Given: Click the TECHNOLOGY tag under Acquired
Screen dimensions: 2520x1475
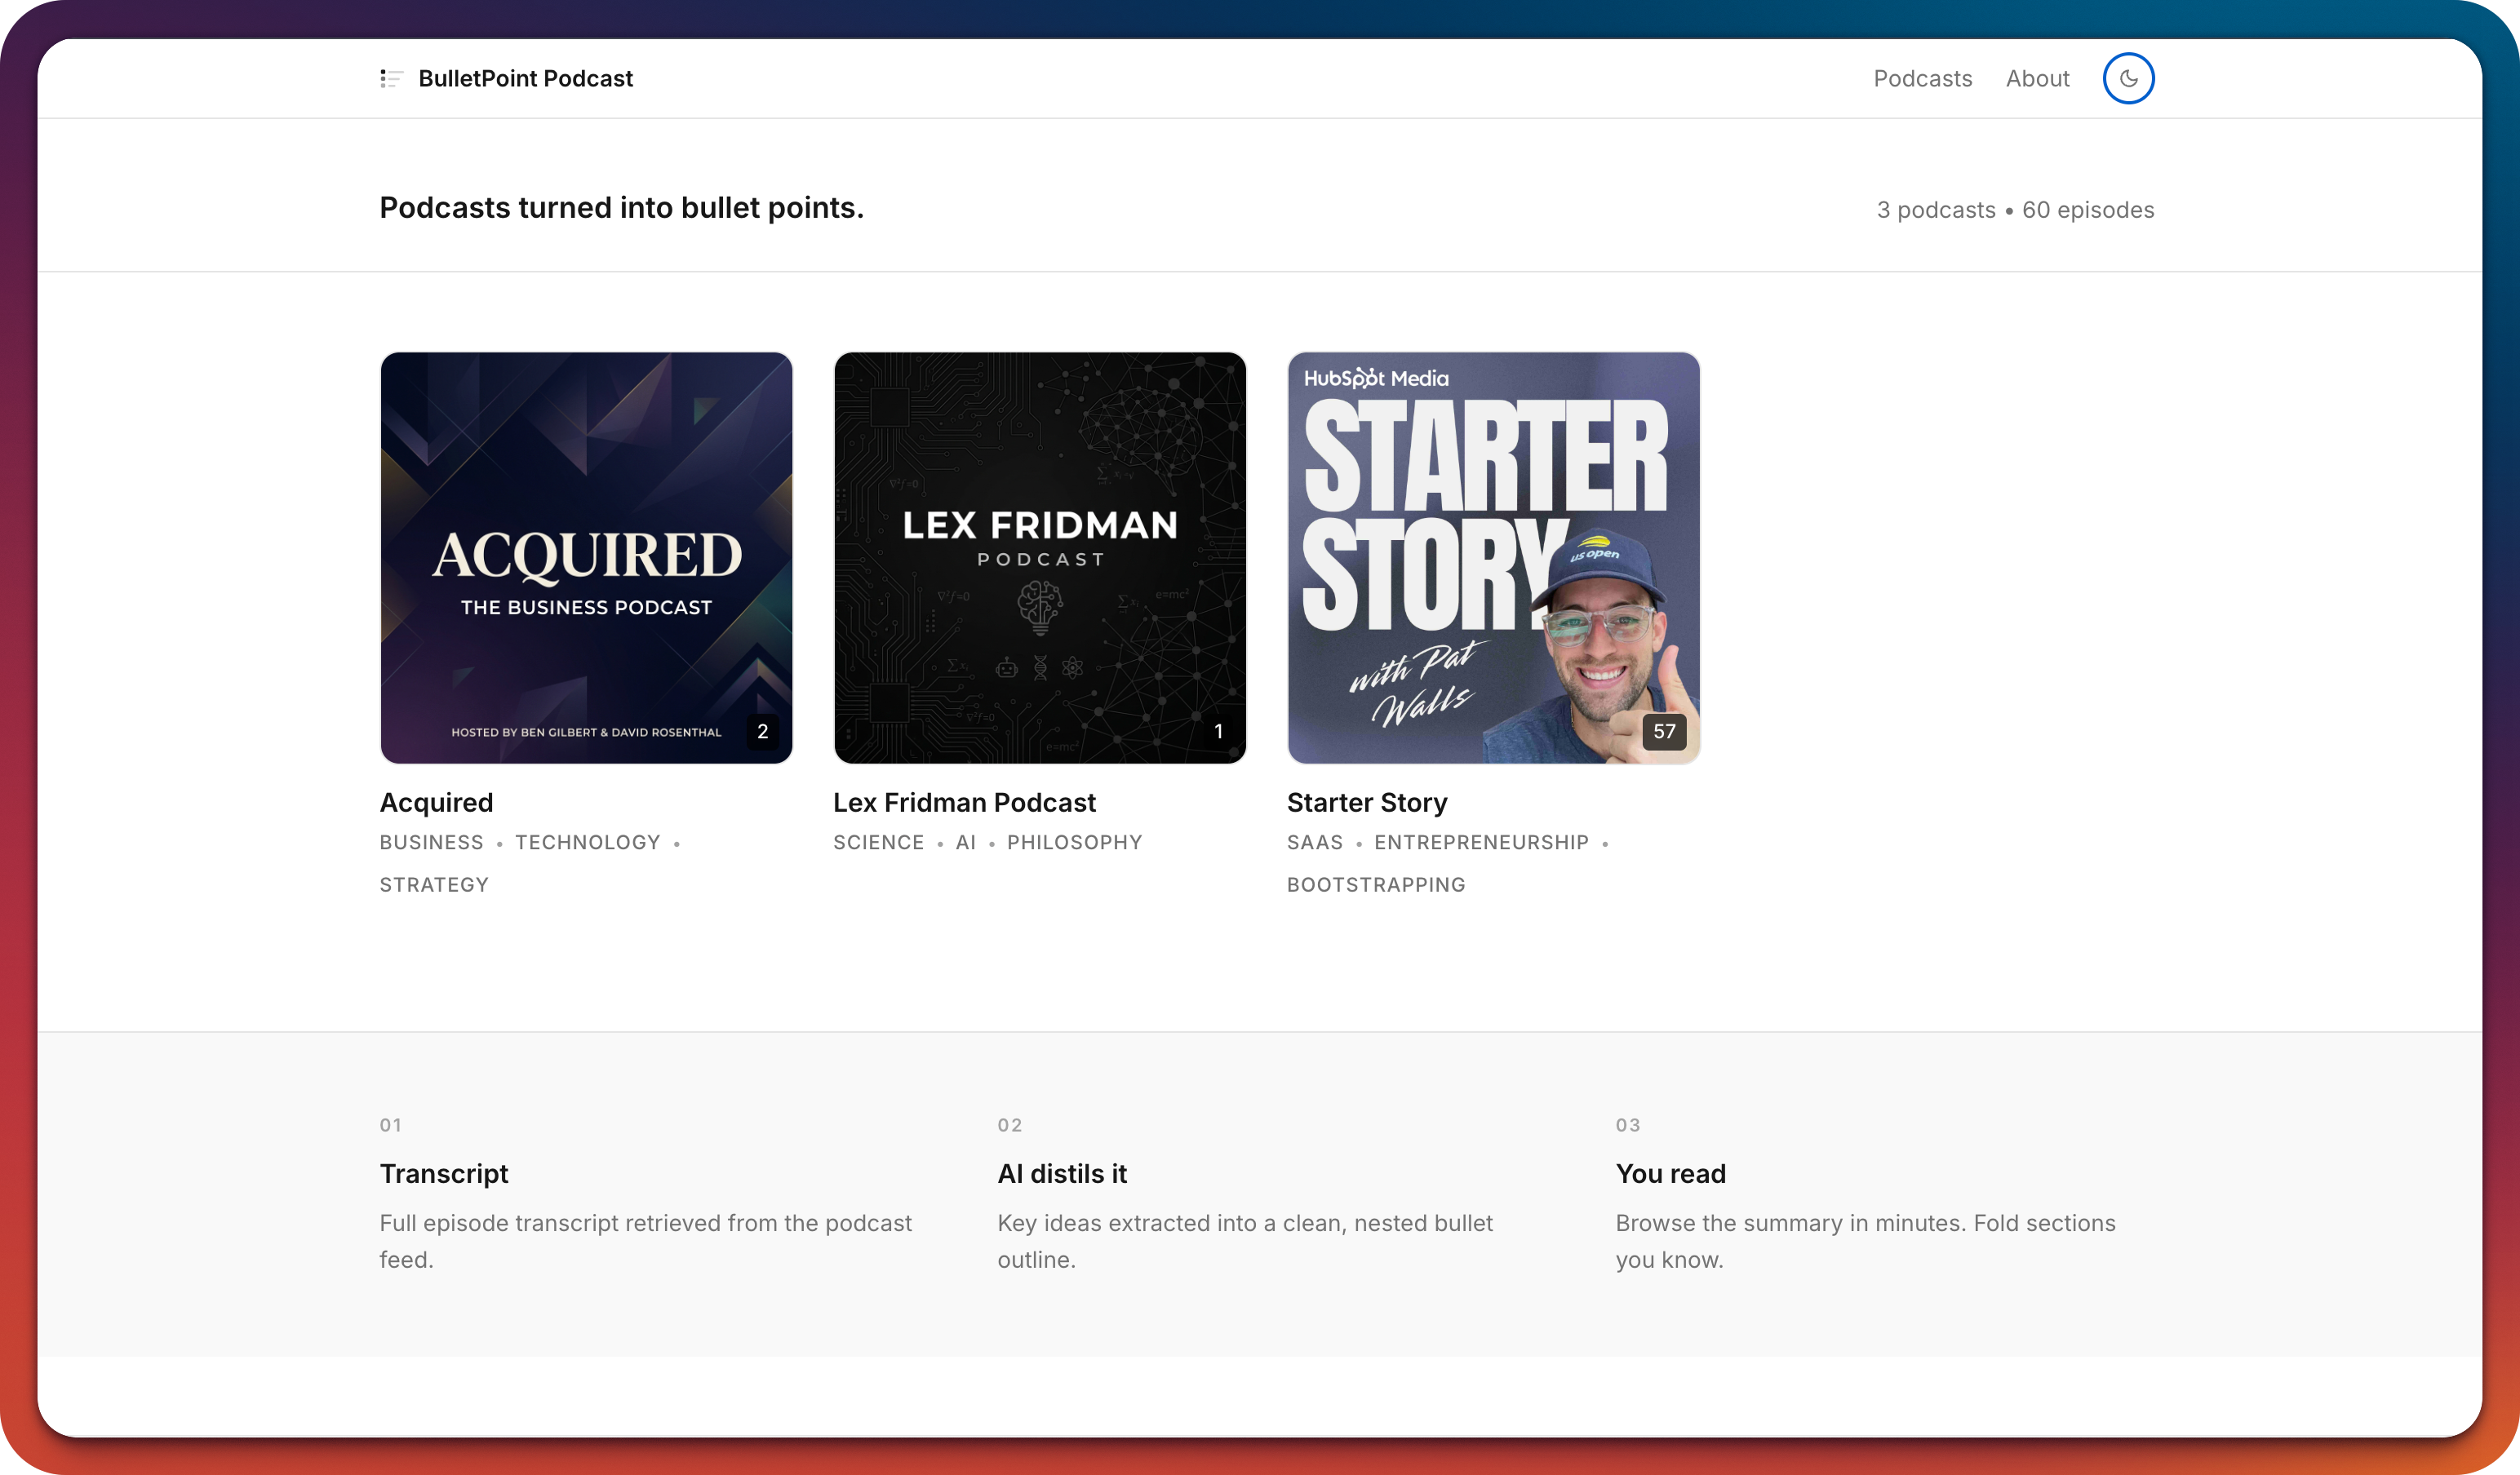Looking at the screenshot, I should coord(587,842).
